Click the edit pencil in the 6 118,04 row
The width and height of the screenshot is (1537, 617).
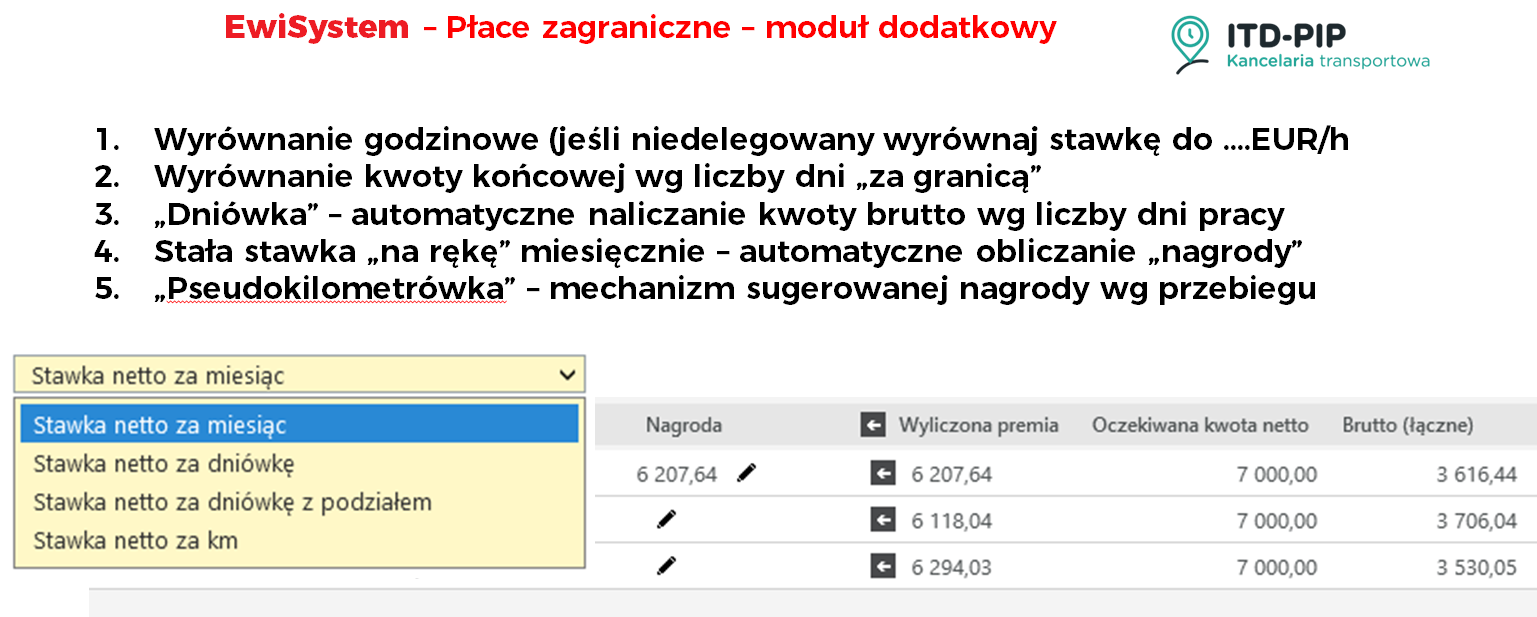tap(666, 519)
